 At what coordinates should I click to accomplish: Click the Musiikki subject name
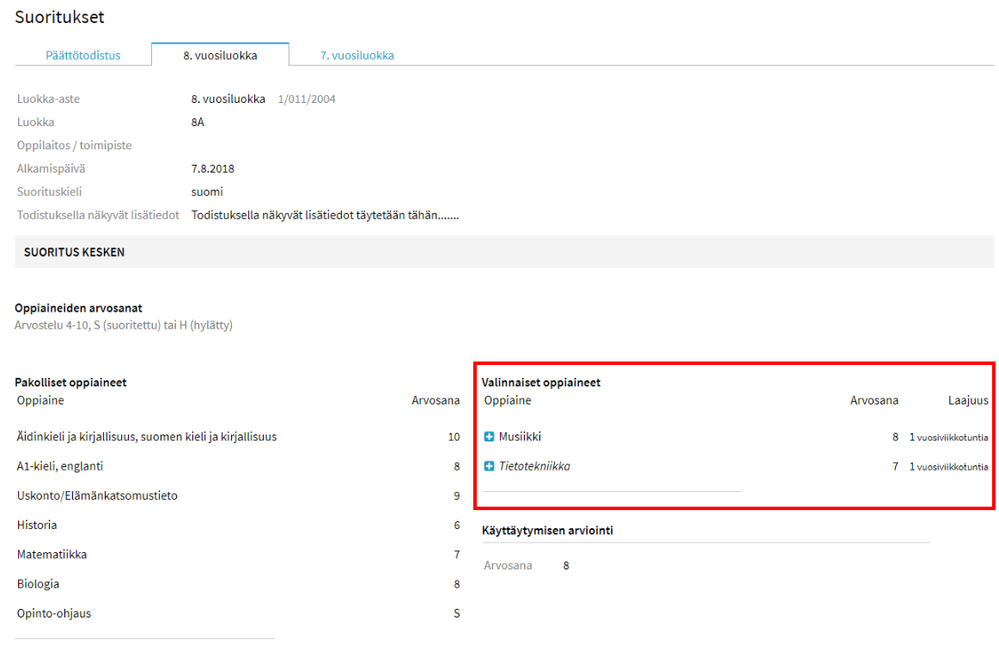[x=520, y=437]
